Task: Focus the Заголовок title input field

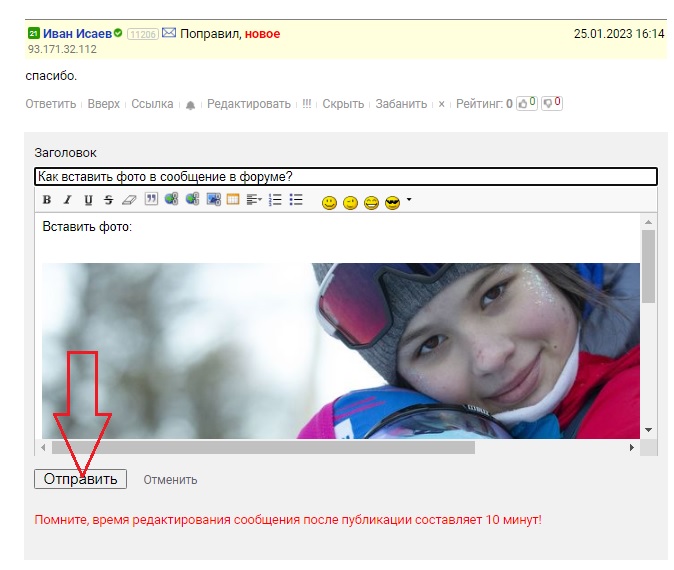Action: [x=346, y=177]
